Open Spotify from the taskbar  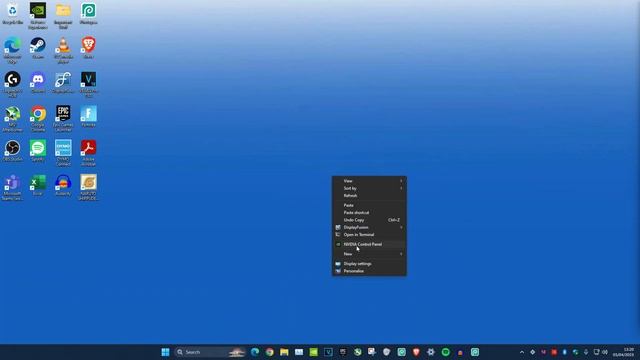(x=446, y=352)
